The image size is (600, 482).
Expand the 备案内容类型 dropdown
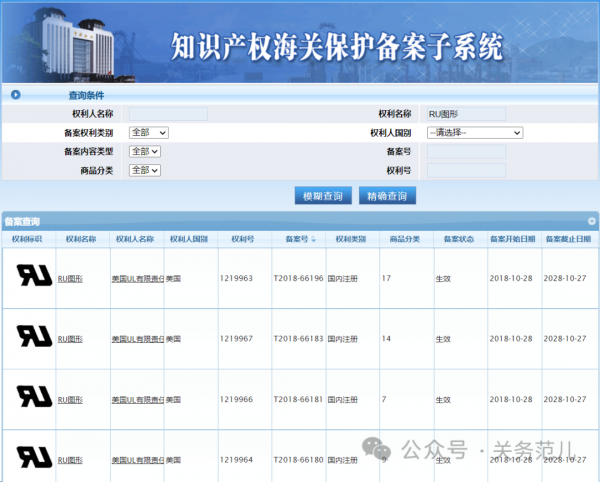(144, 151)
